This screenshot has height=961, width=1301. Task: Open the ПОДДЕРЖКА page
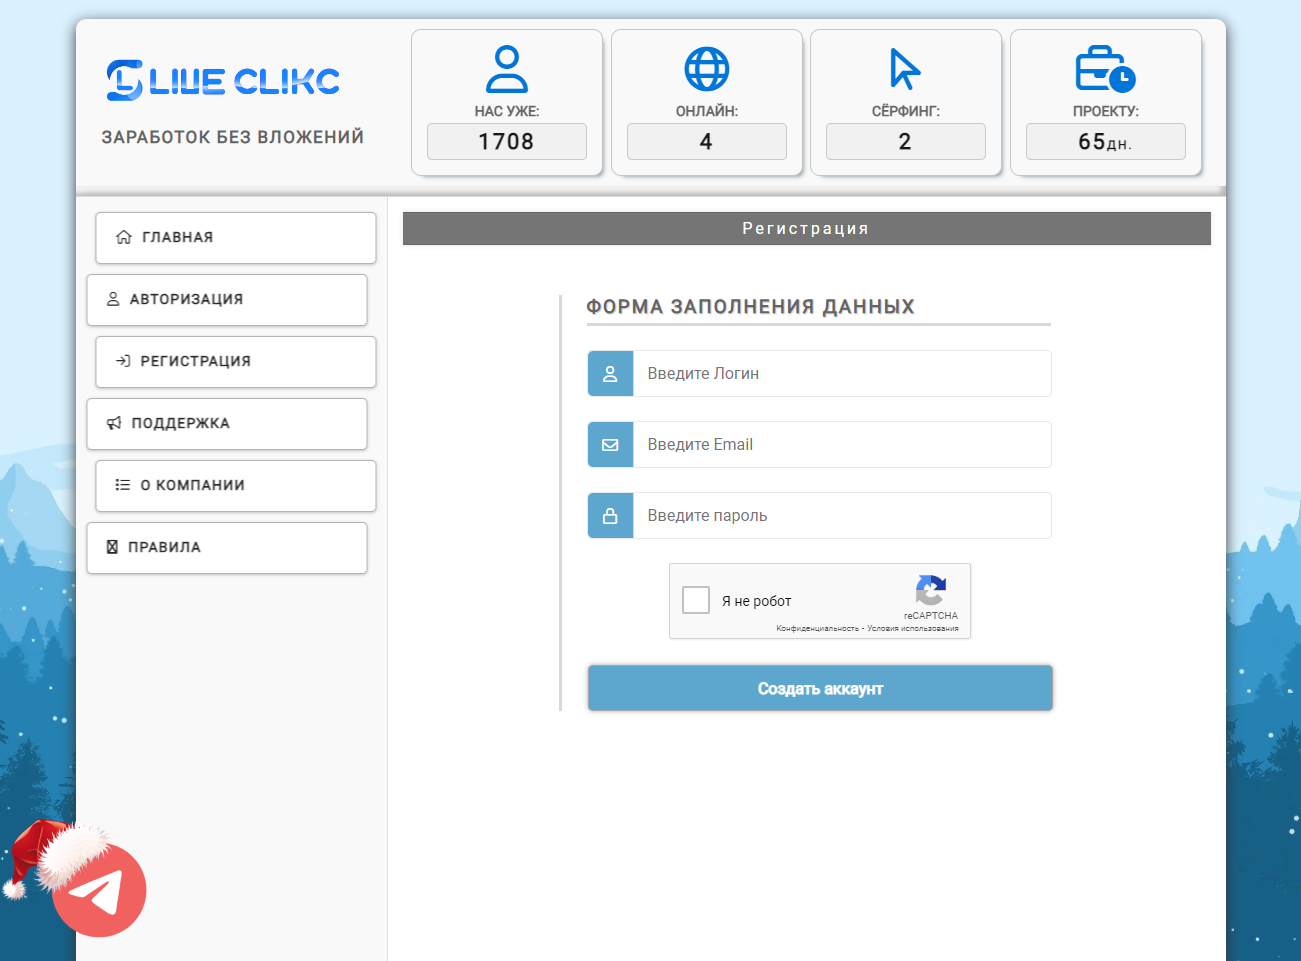[x=227, y=424]
